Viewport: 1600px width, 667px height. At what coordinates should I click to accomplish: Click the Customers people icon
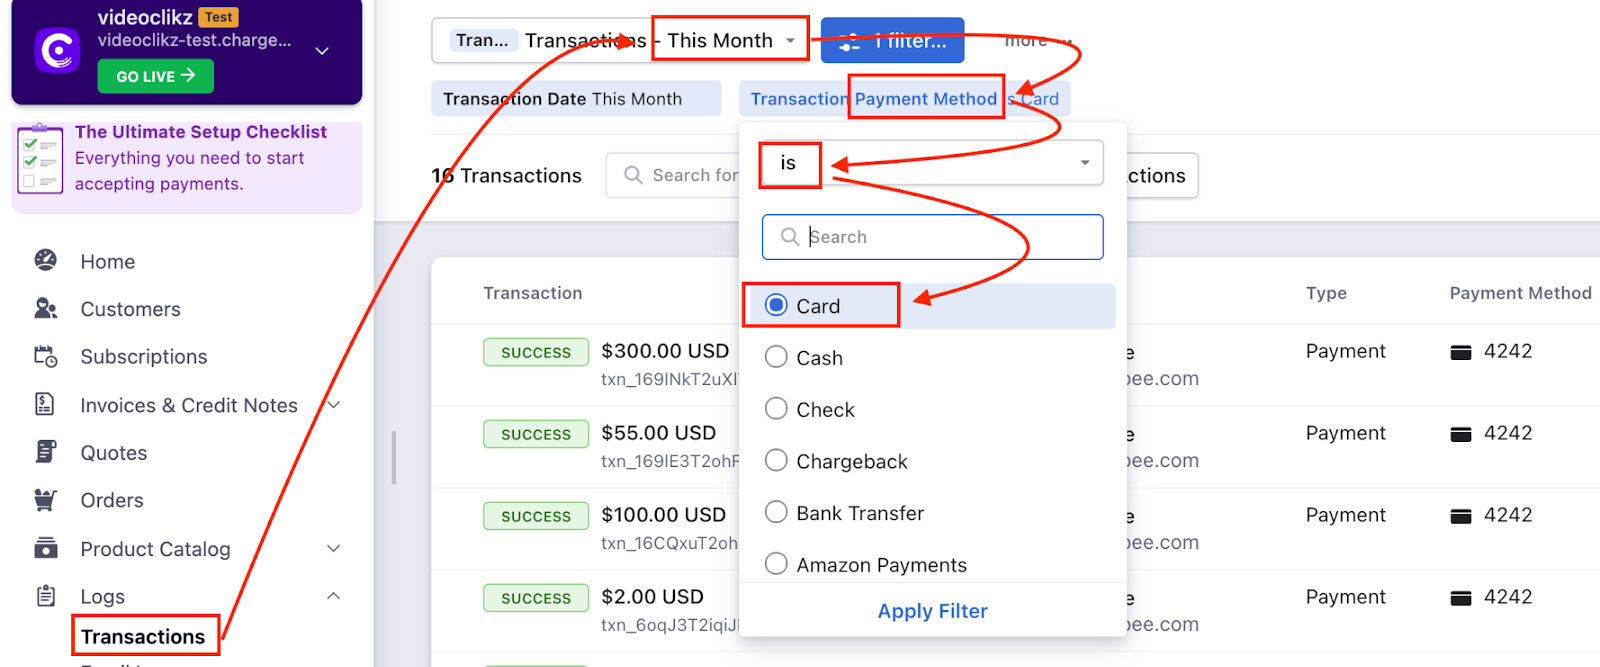(x=46, y=309)
